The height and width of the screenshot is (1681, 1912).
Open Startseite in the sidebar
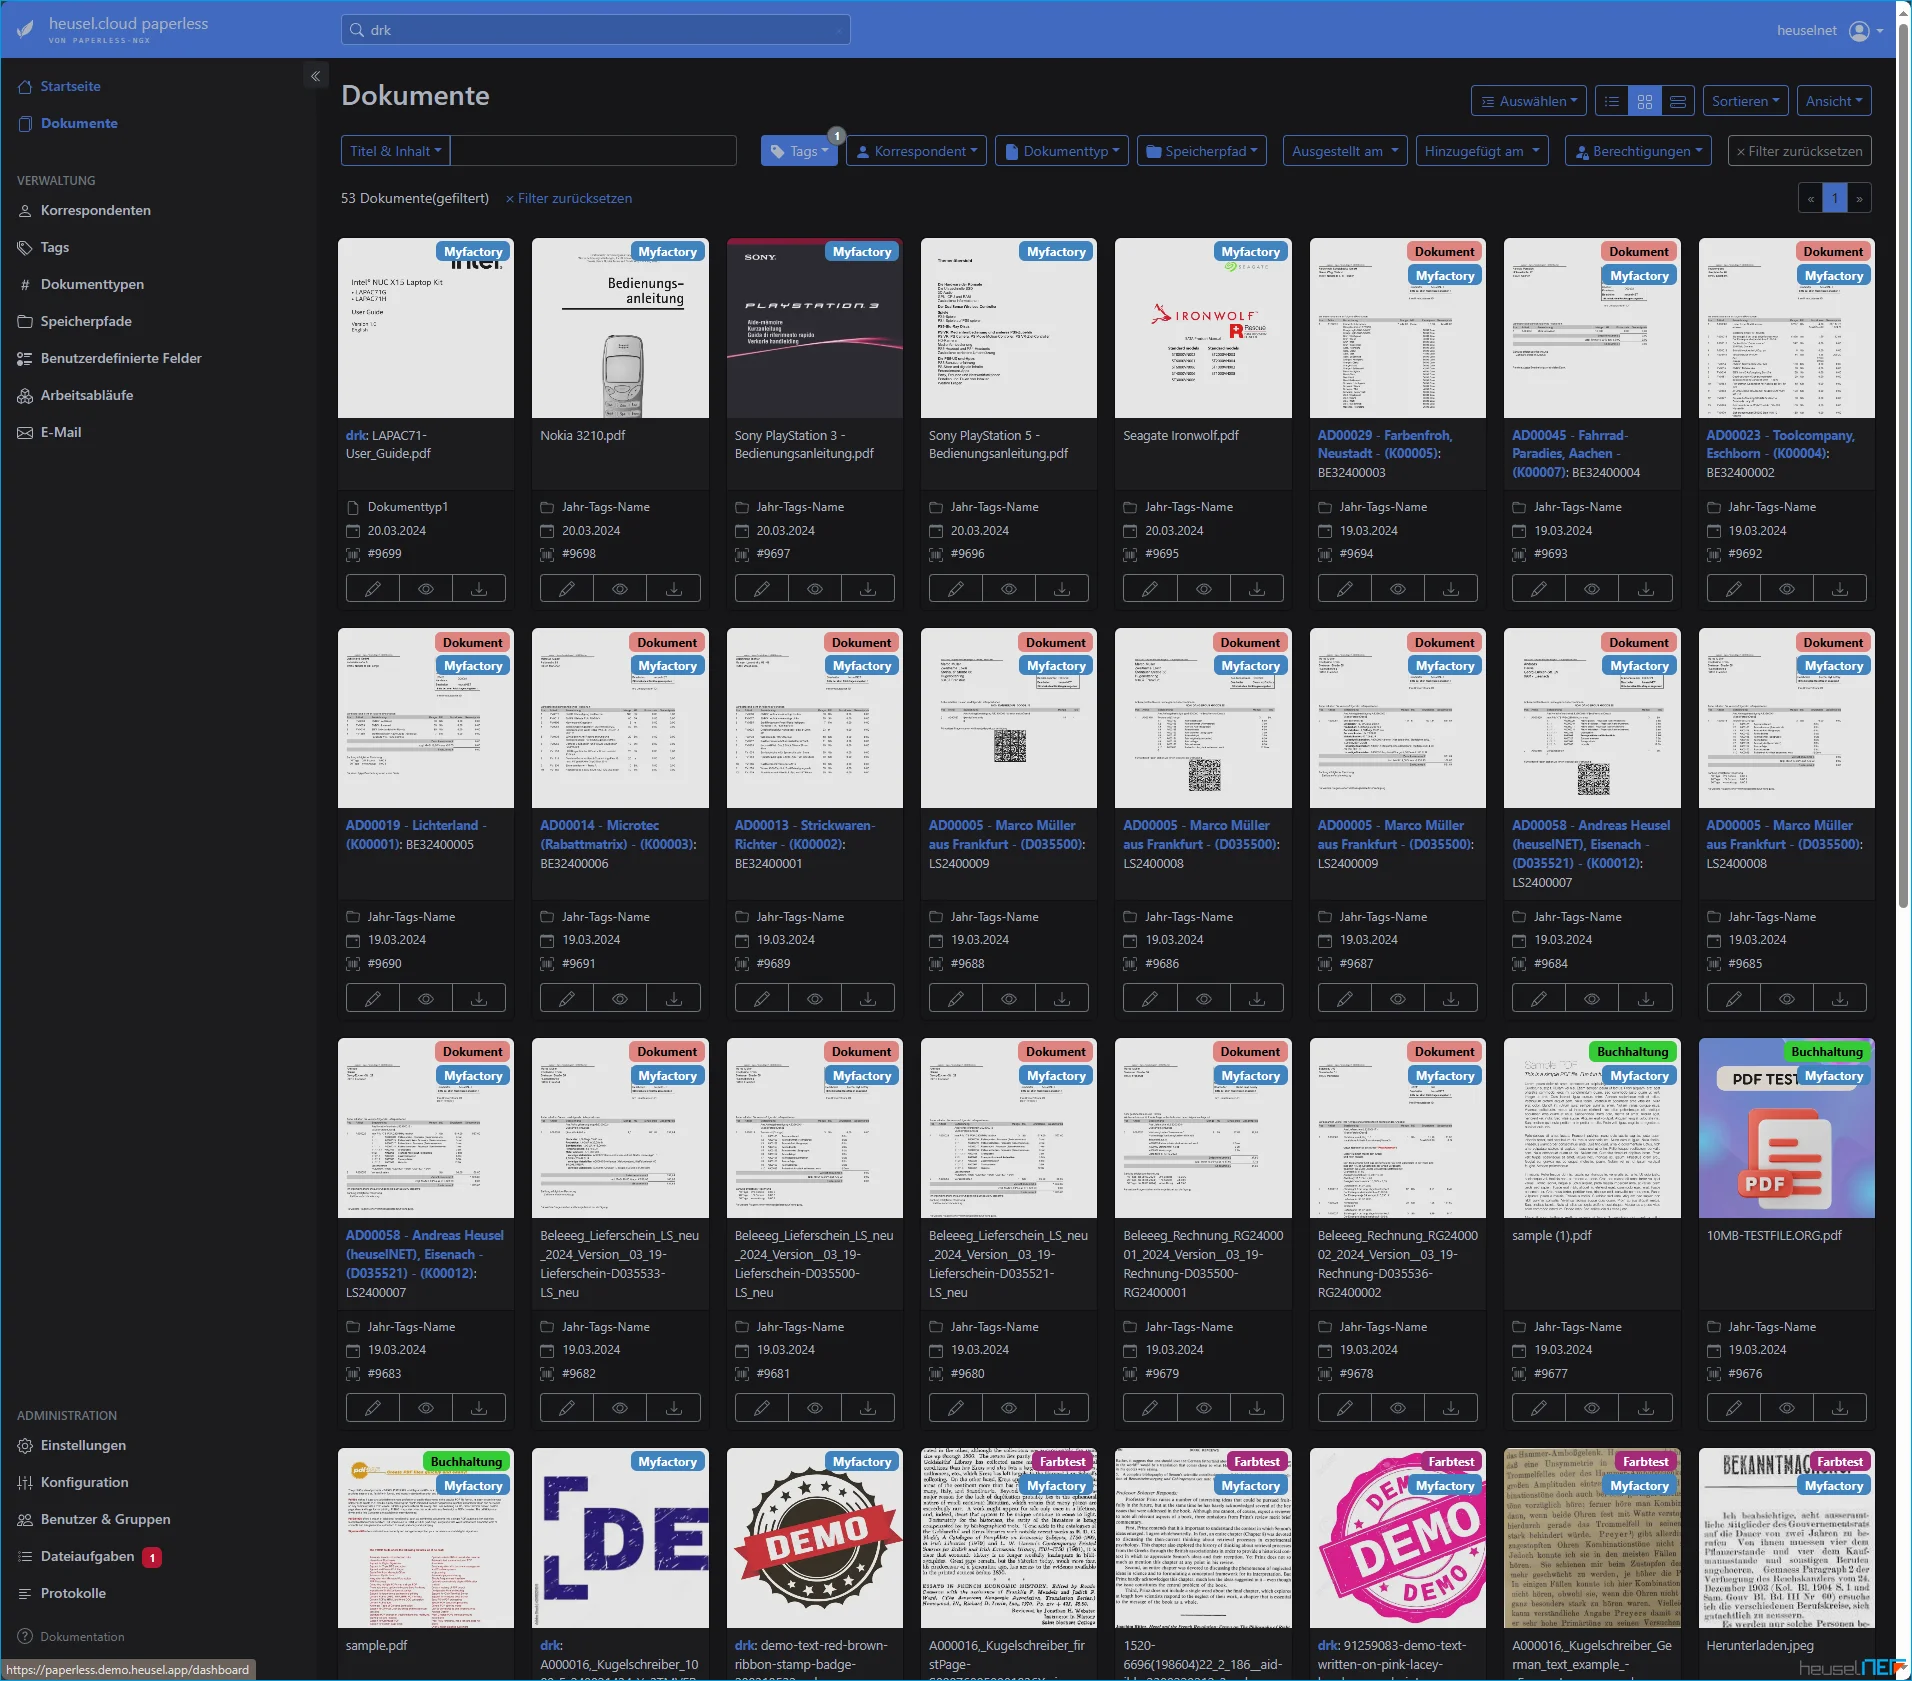click(x=70, y=86)
